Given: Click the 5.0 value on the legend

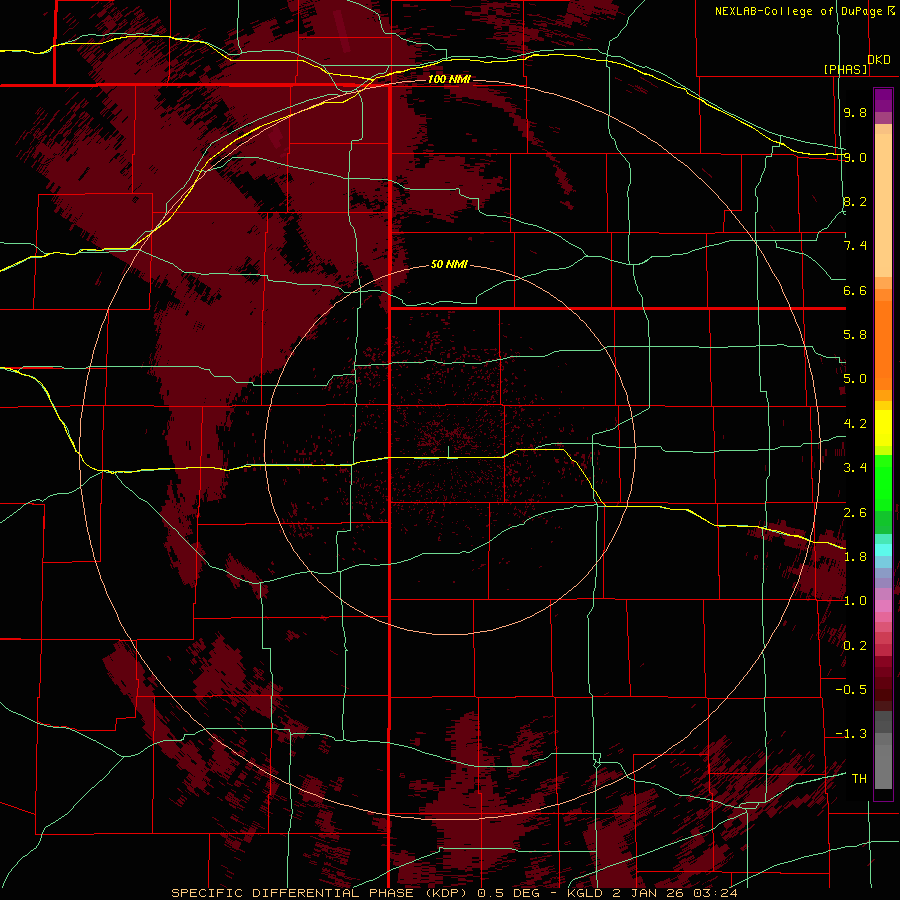Looking at the screenshot, I should coord(855,379).
